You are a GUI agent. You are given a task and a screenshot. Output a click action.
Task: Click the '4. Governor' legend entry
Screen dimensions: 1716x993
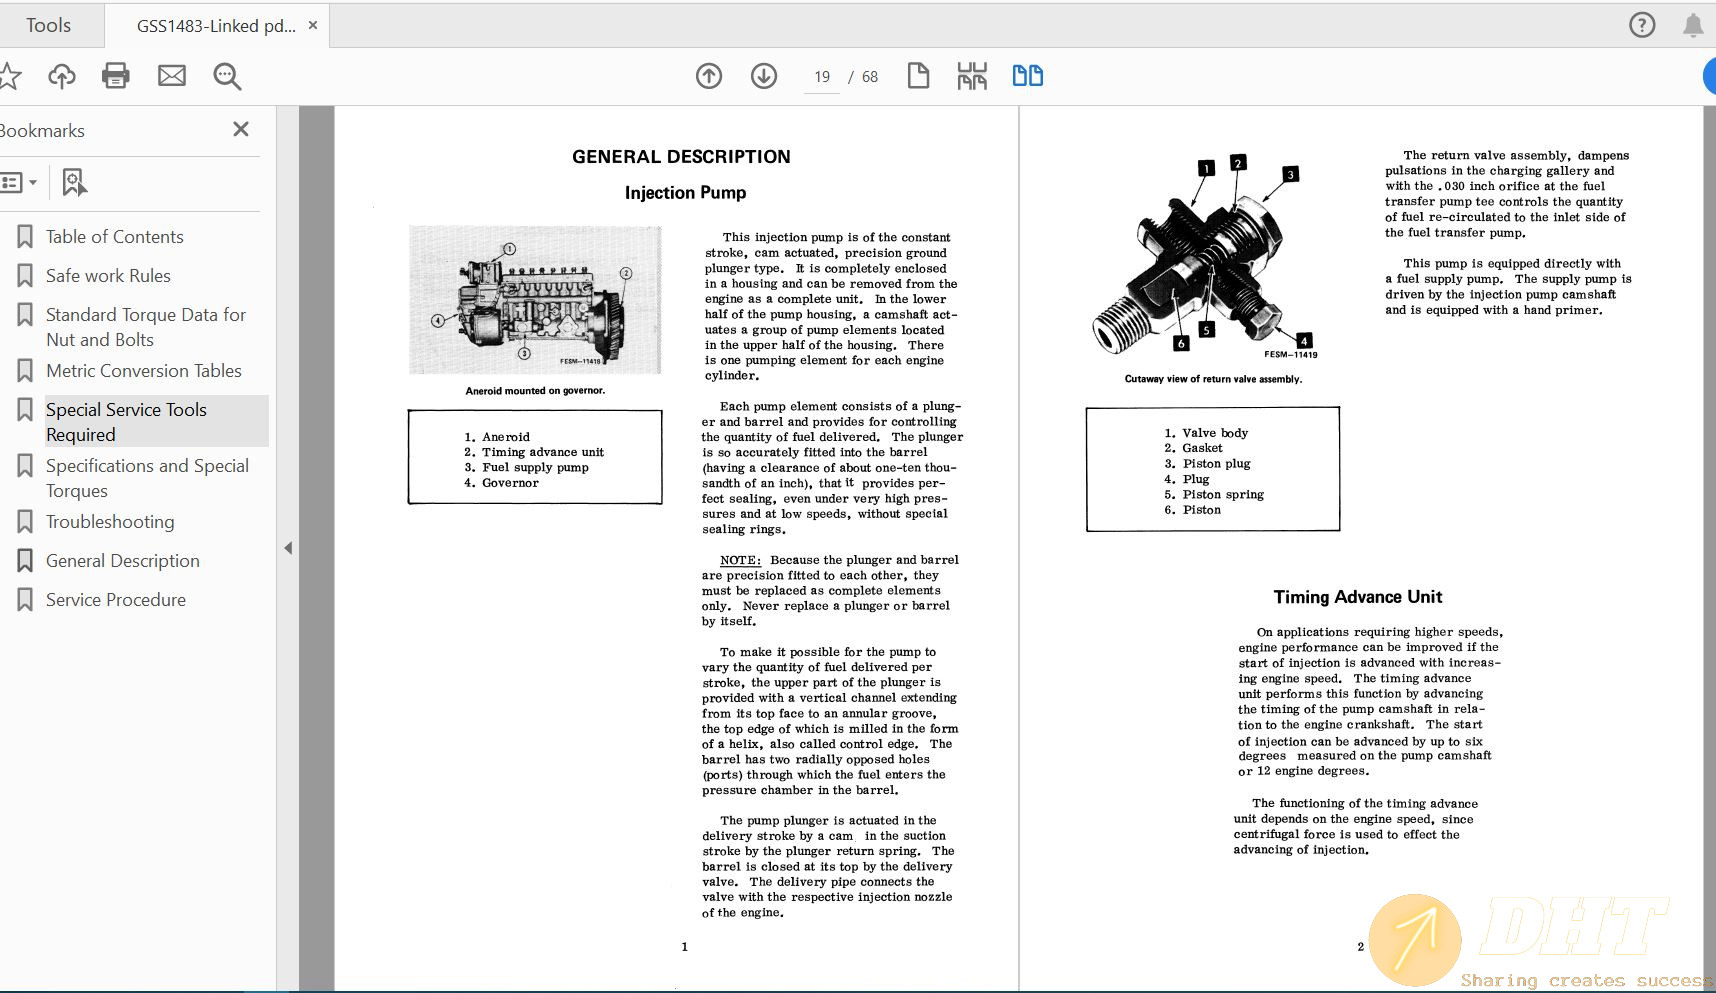501,483
